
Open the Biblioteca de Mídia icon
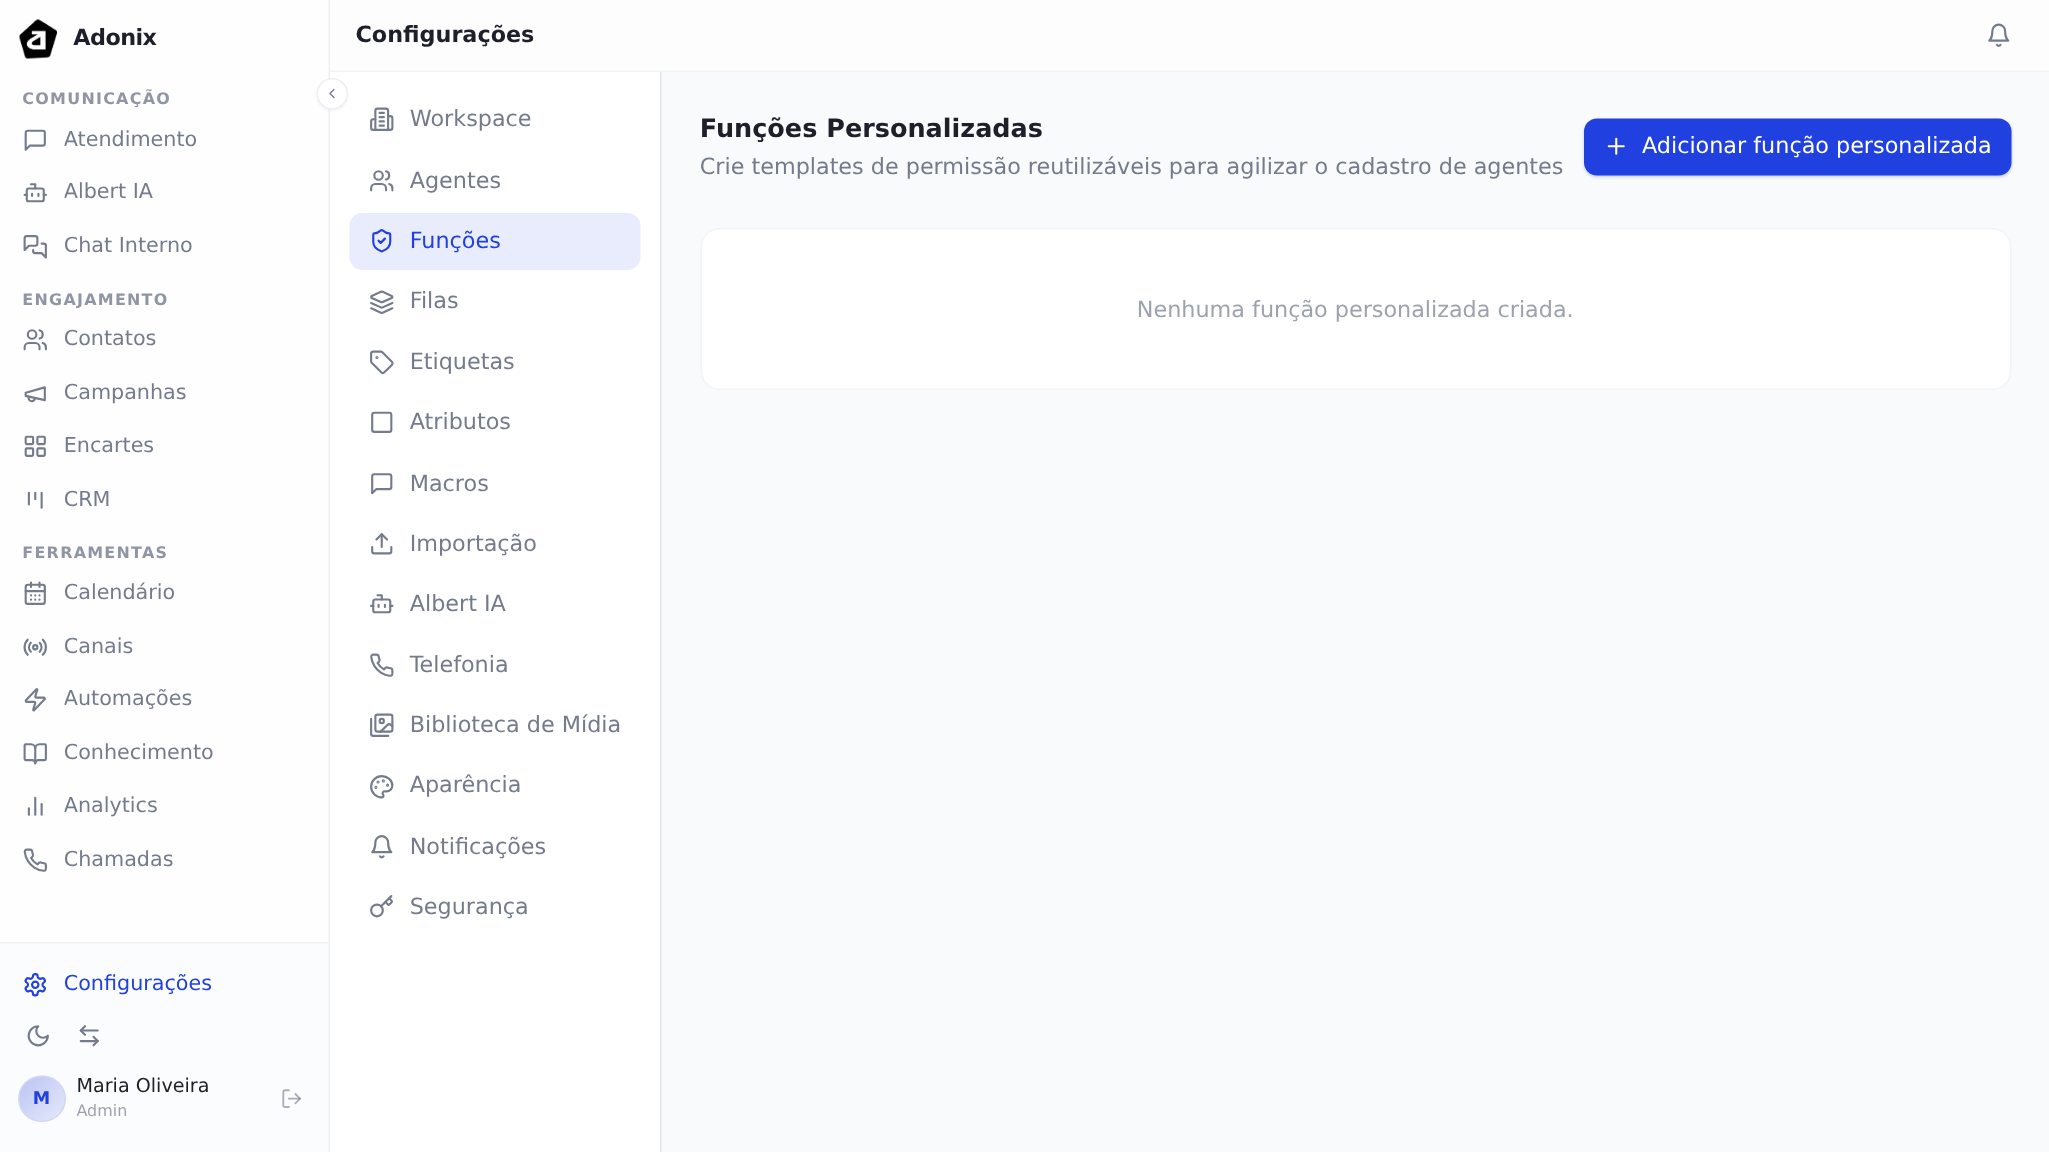pos(381,724)
